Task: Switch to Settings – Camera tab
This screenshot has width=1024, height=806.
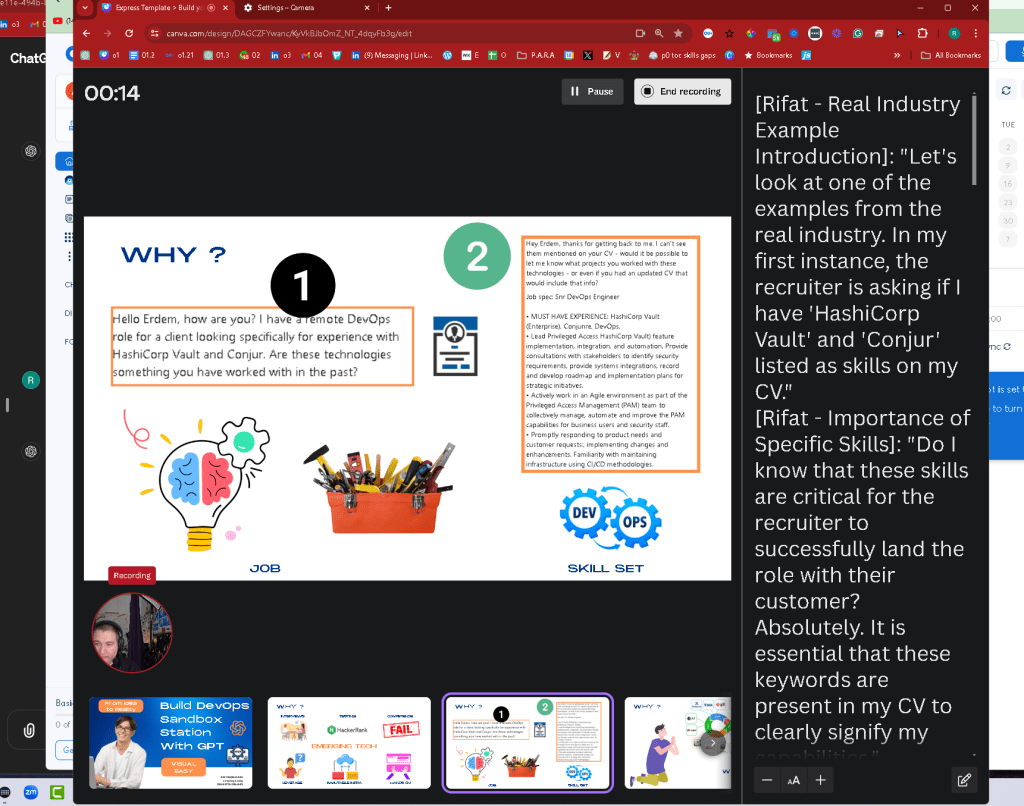Action: (x=286, y=8)
